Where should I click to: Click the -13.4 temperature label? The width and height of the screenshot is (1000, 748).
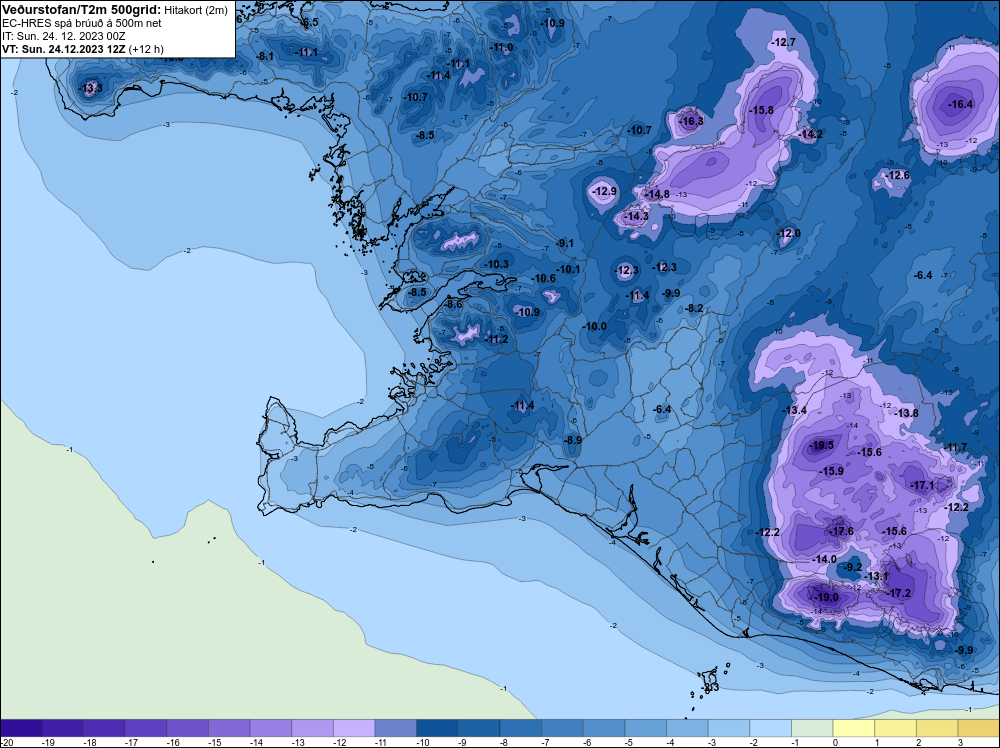click(x=794, y=410)
